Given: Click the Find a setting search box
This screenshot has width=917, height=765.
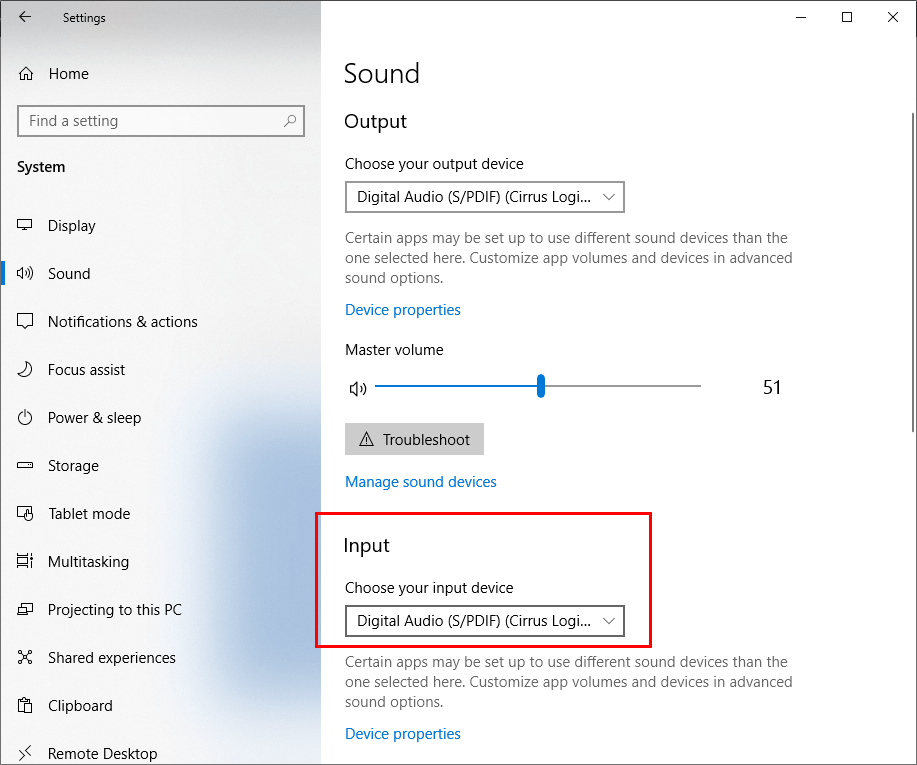Looking at the screenshot, I should tap(150, 121).
